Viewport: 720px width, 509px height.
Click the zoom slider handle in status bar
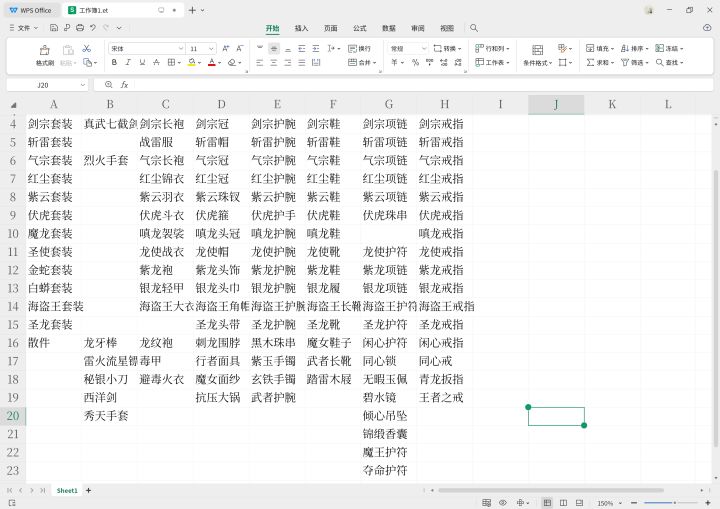(675, 503)
